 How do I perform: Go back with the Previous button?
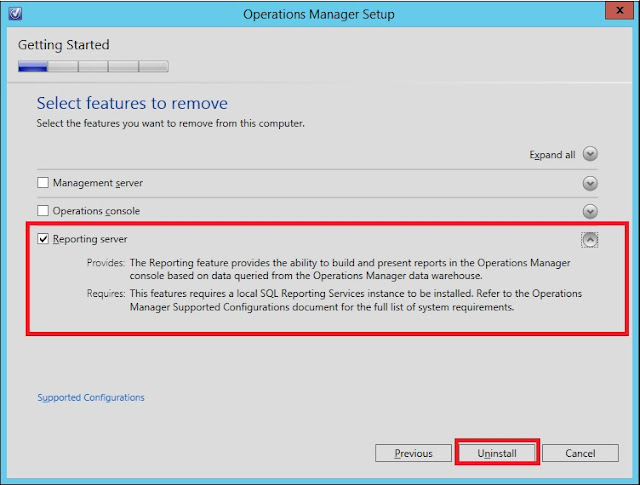click(413, 453)
